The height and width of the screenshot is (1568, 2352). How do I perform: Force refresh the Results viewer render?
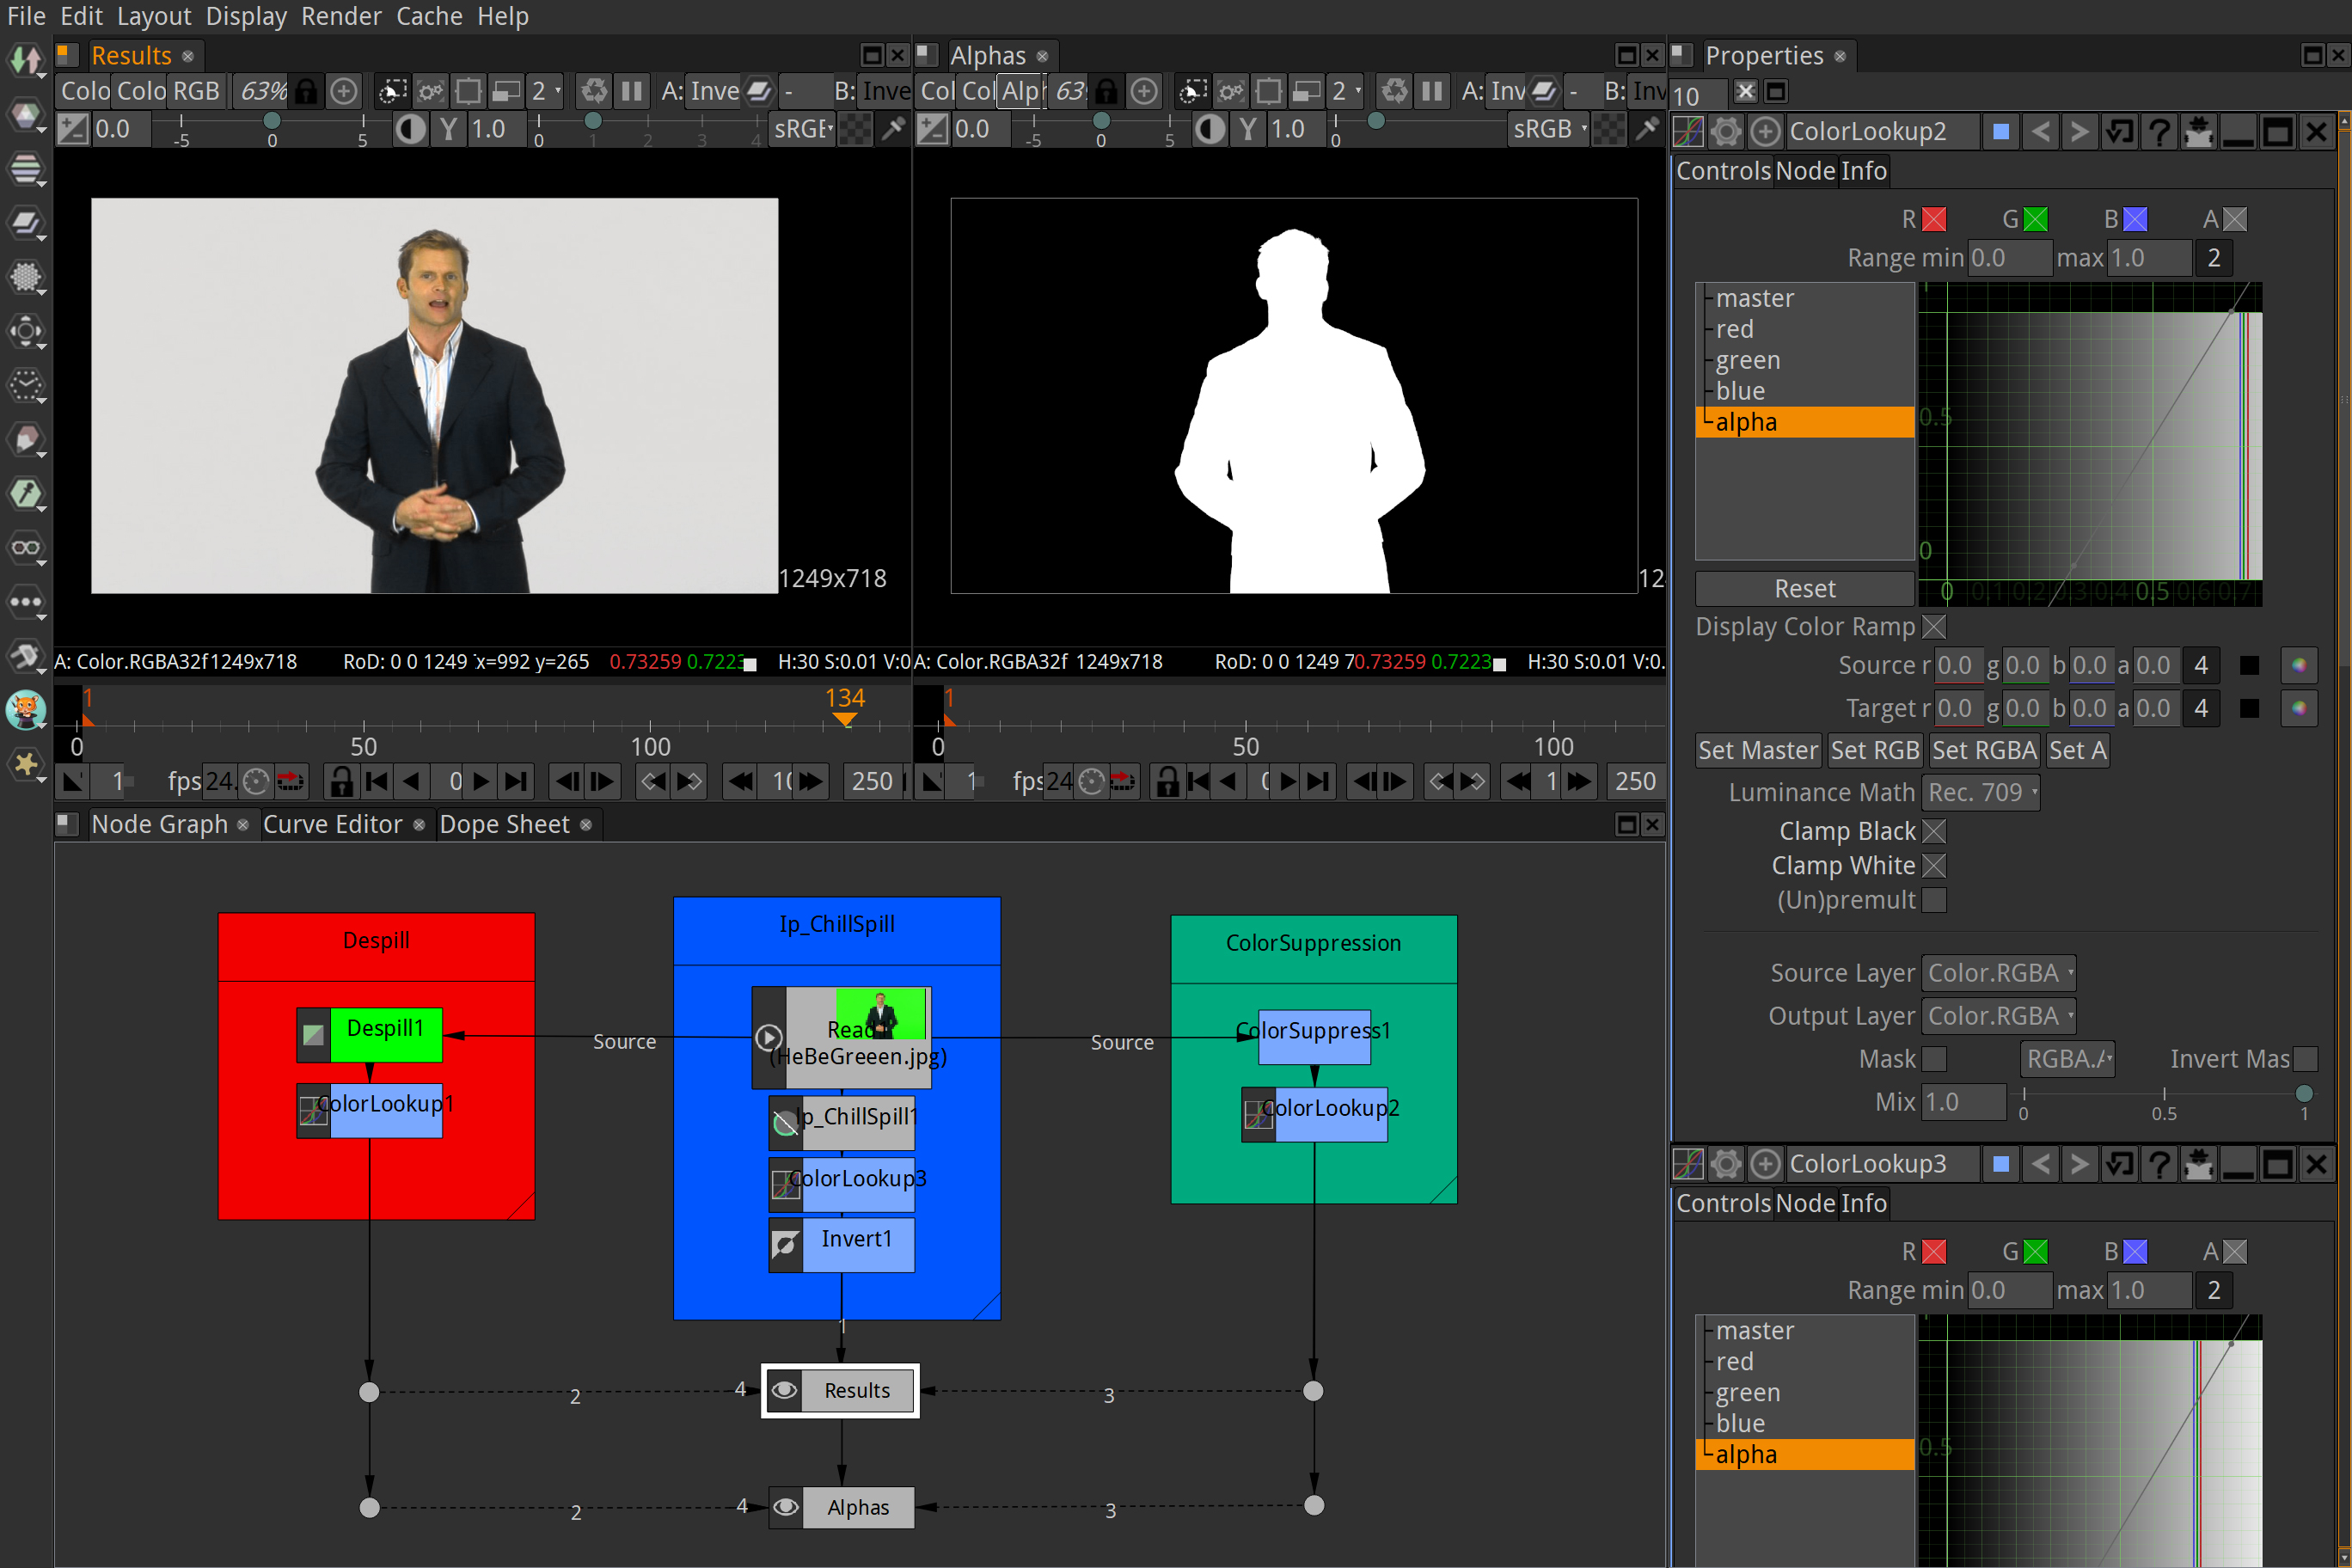pos(594,91)
